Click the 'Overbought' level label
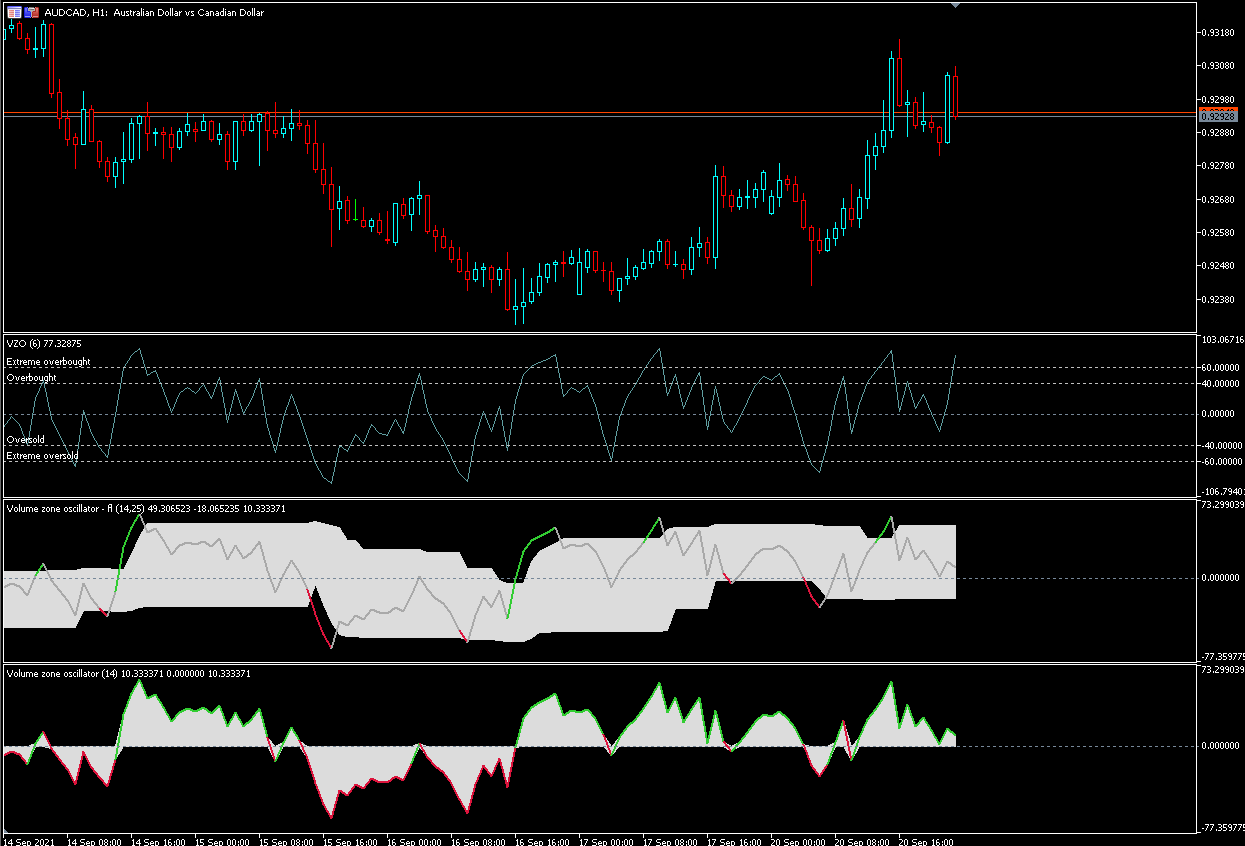 tap(31, 378)
